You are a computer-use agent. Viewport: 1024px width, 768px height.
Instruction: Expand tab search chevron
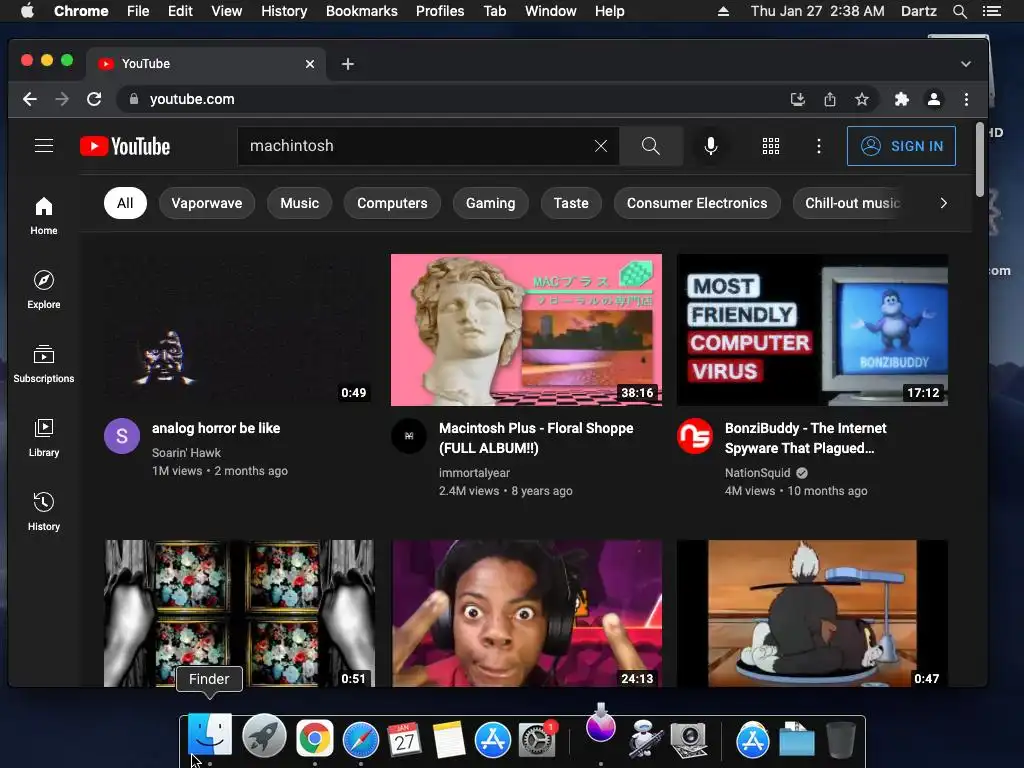pos(966,64)
